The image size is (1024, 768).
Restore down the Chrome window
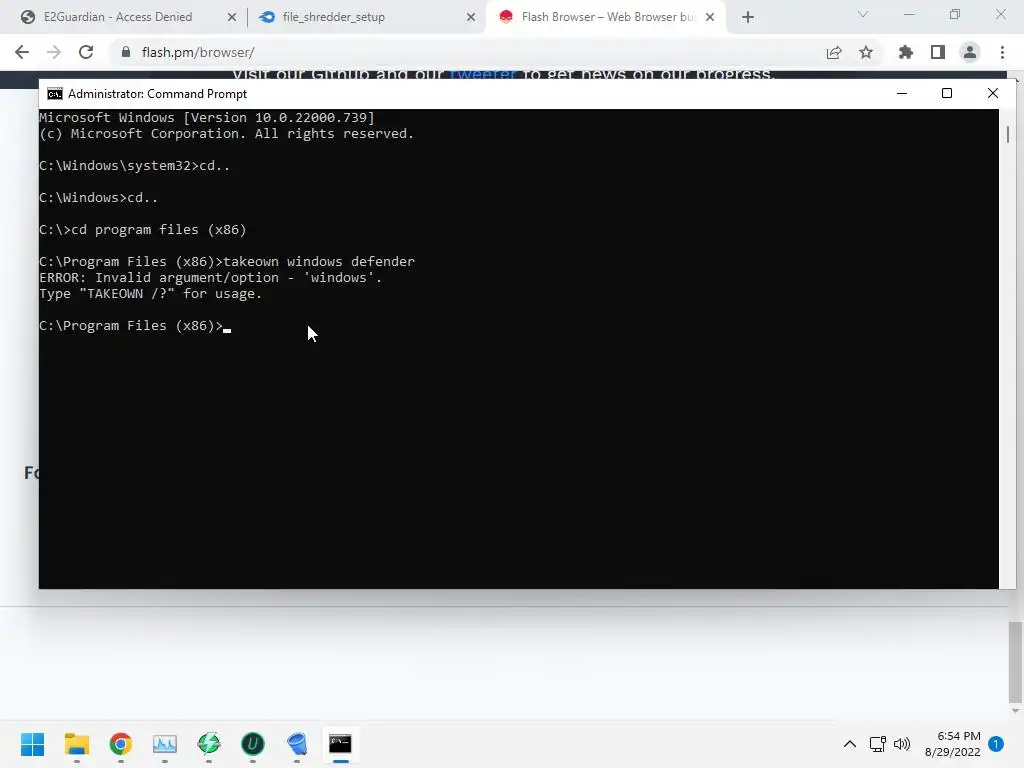click(955, 14)
